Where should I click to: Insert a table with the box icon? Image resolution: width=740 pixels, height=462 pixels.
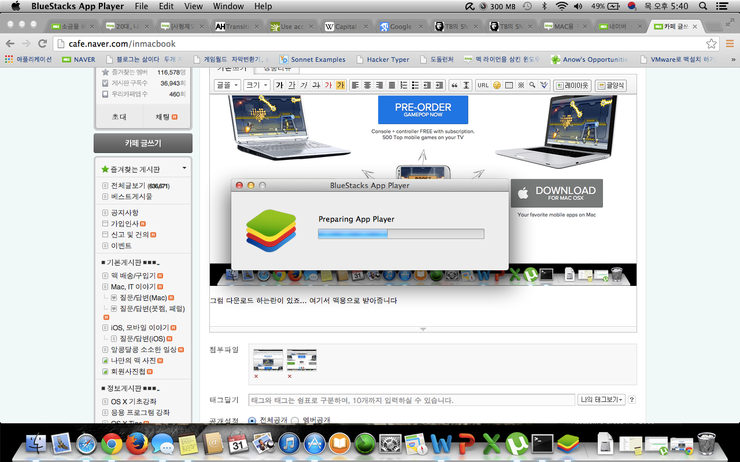509,85
